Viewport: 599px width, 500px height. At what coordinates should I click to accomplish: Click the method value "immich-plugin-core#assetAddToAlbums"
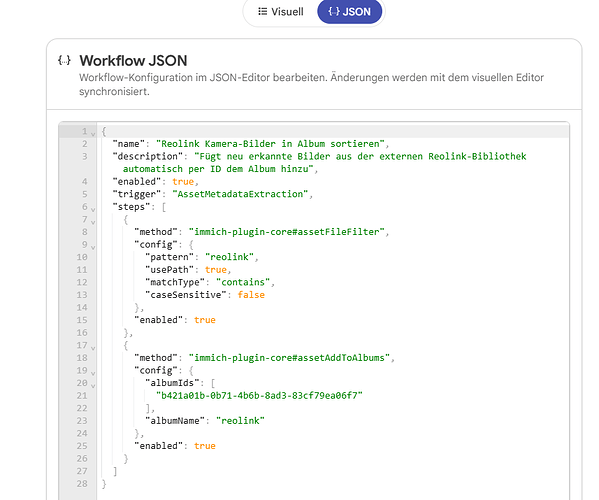coord(289,358)
